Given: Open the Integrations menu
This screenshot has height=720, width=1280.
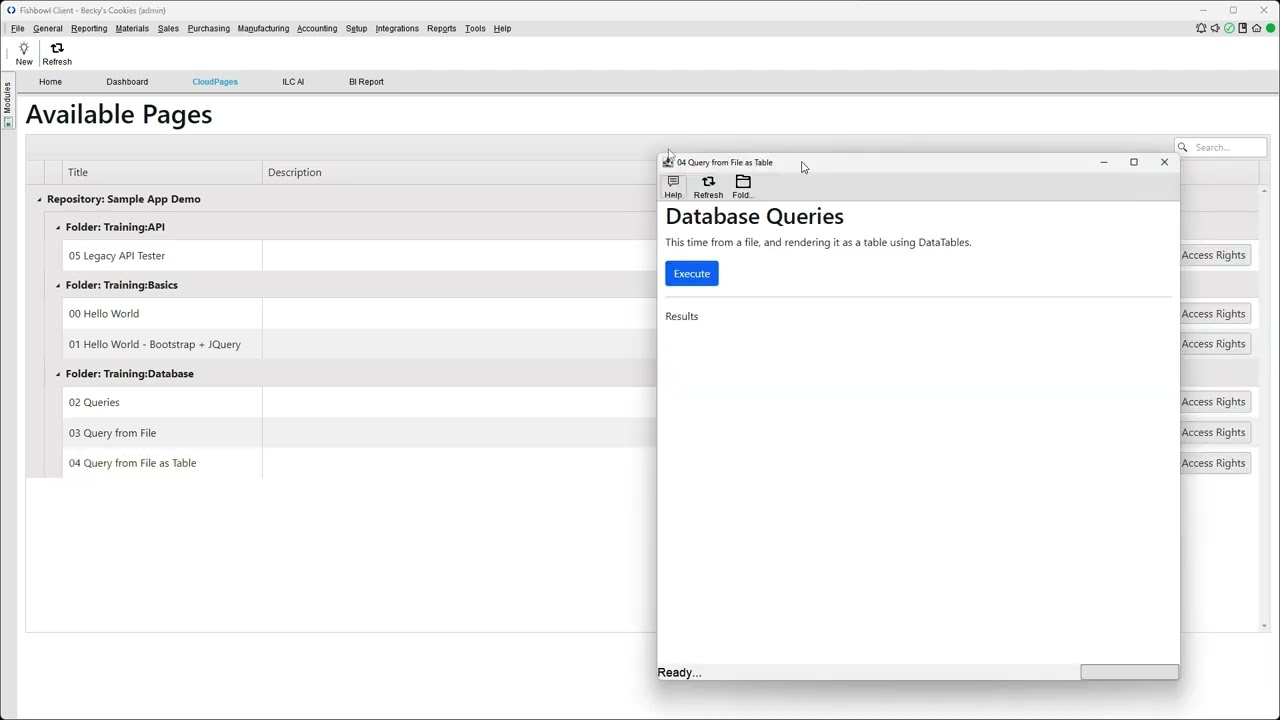Looking at the screenshot, I should coord(397,28).
